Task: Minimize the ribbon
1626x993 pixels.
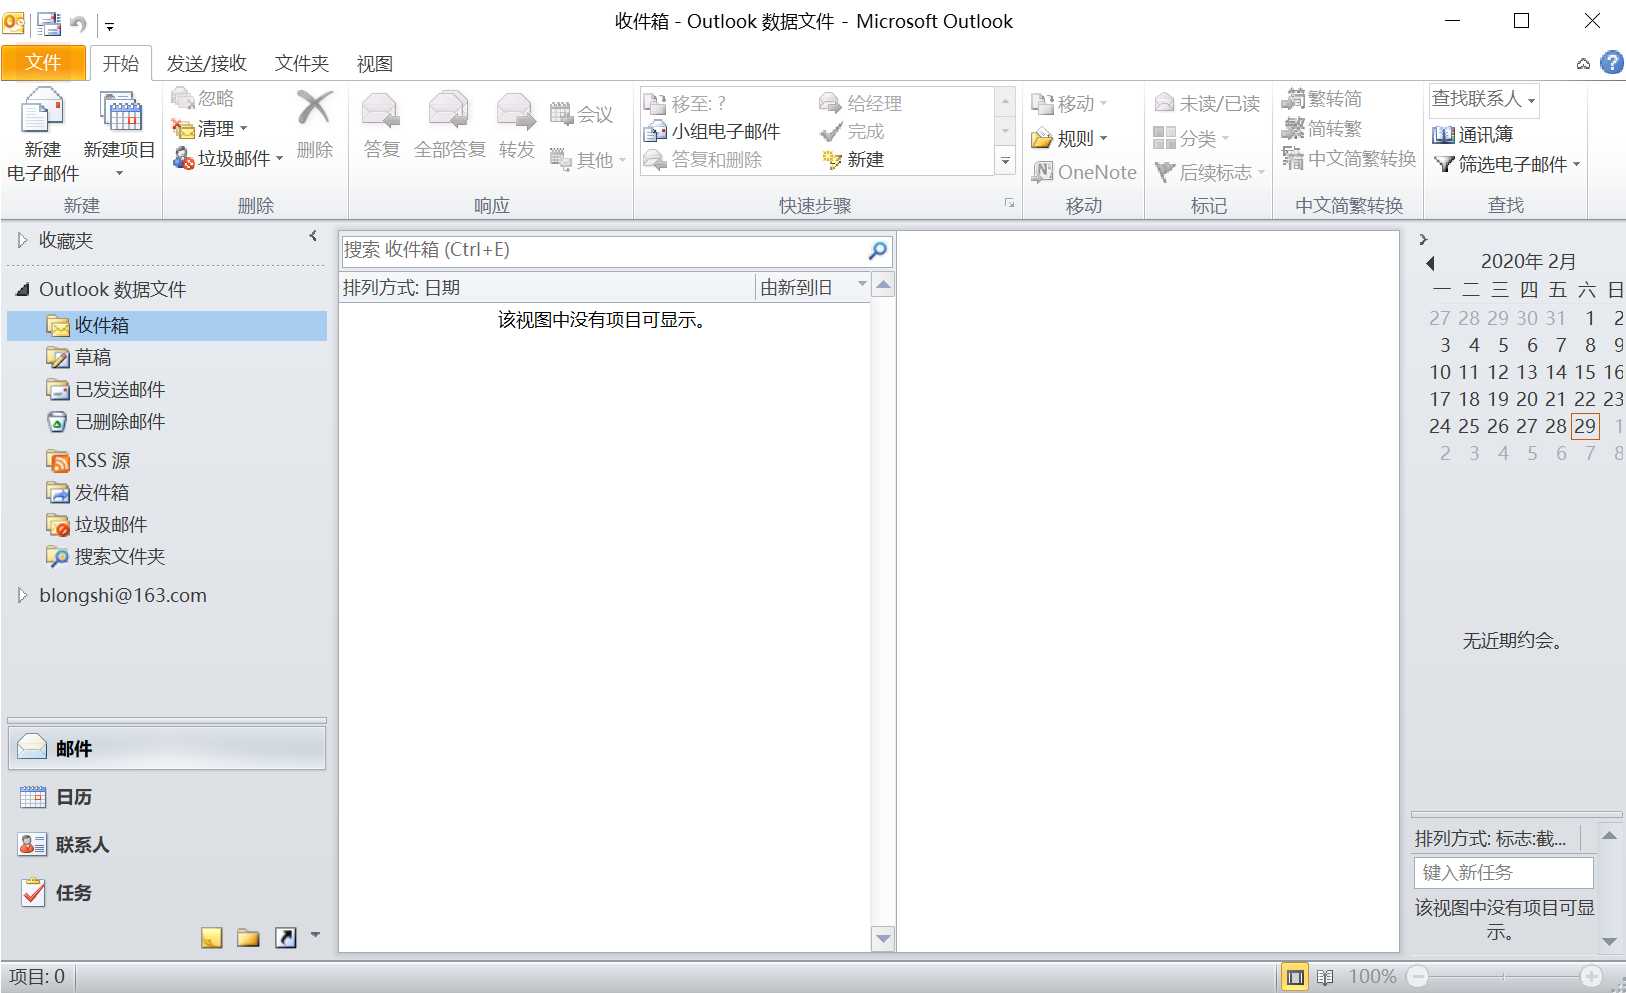Action: pos(1583,64)
